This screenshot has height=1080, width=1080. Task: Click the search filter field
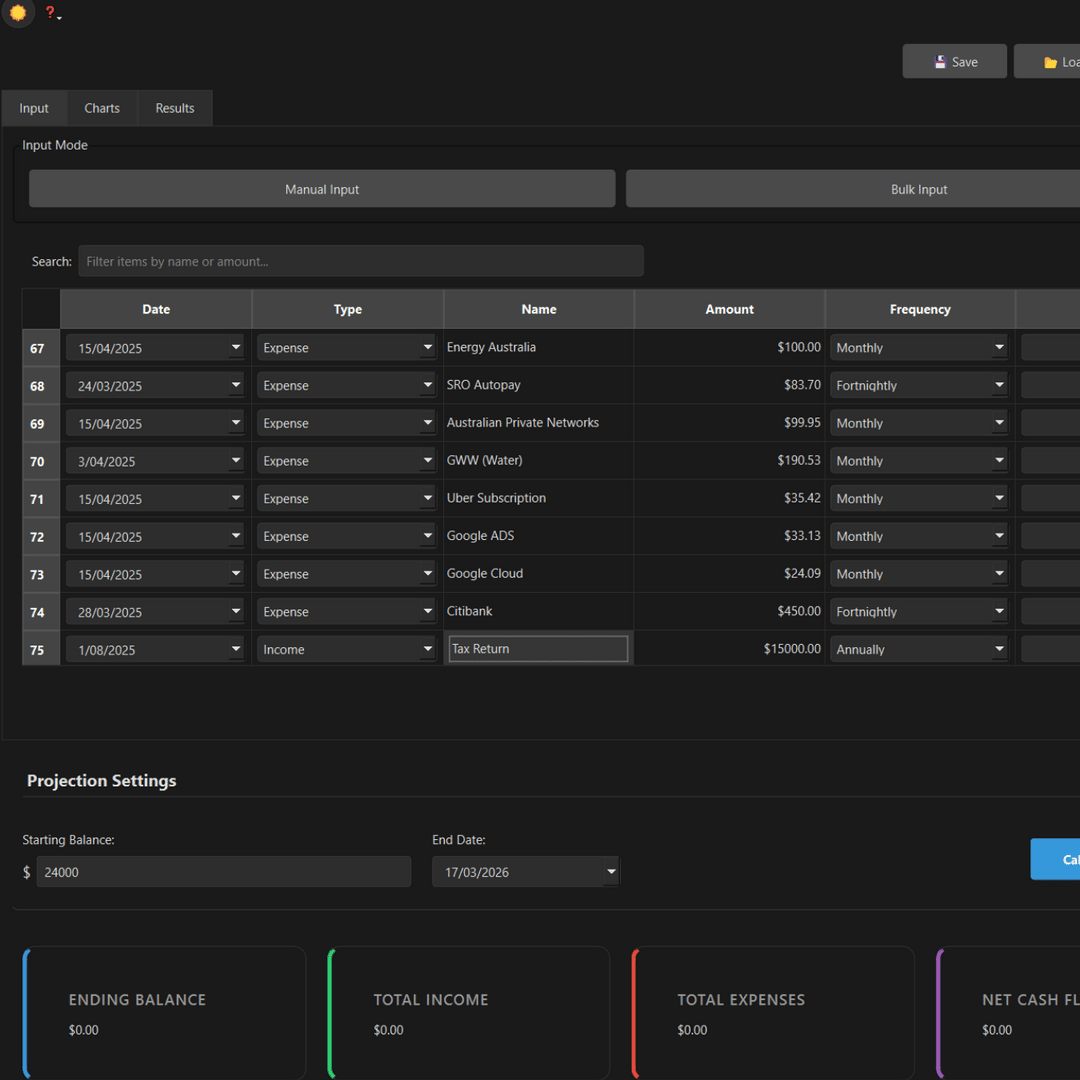click(360, 261)
